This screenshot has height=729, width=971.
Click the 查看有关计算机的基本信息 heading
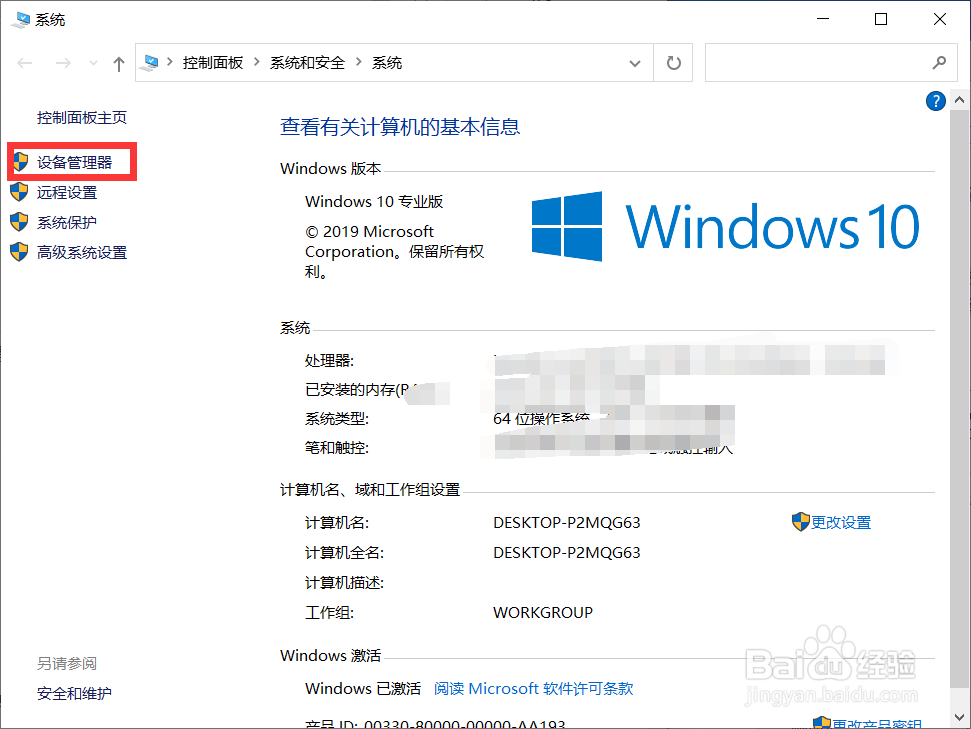click(x=400, y=127)
